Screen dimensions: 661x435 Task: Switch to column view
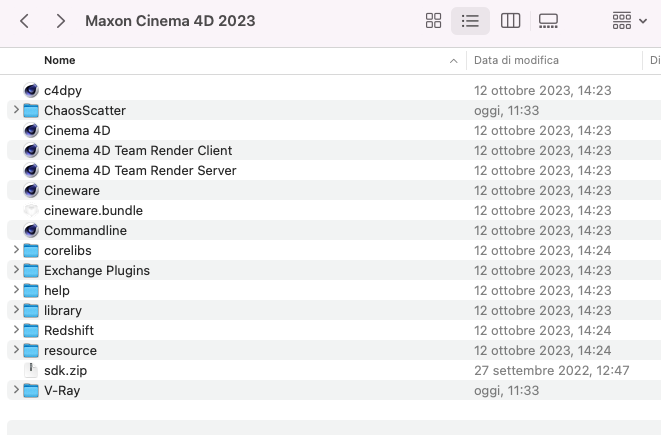(x=510, y=21)
